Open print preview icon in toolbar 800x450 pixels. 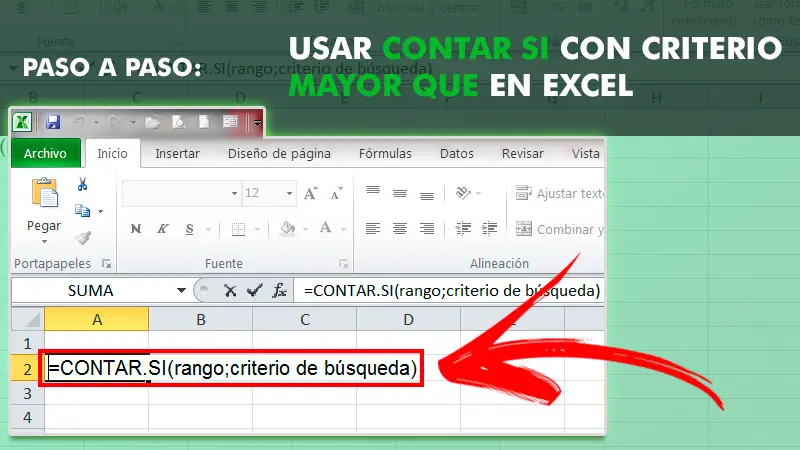(x=179, y=122)
